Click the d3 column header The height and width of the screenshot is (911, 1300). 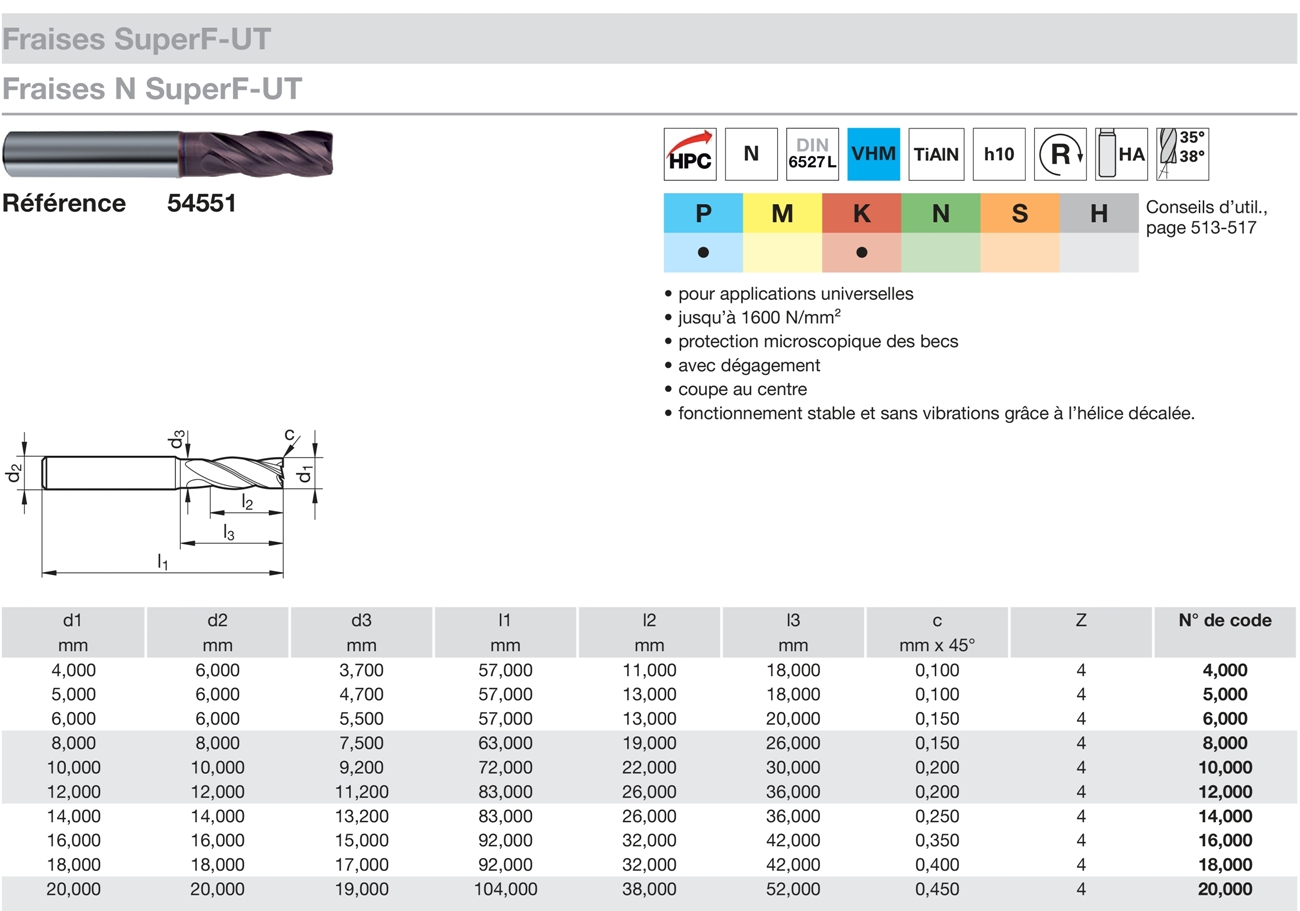[361, 621]
